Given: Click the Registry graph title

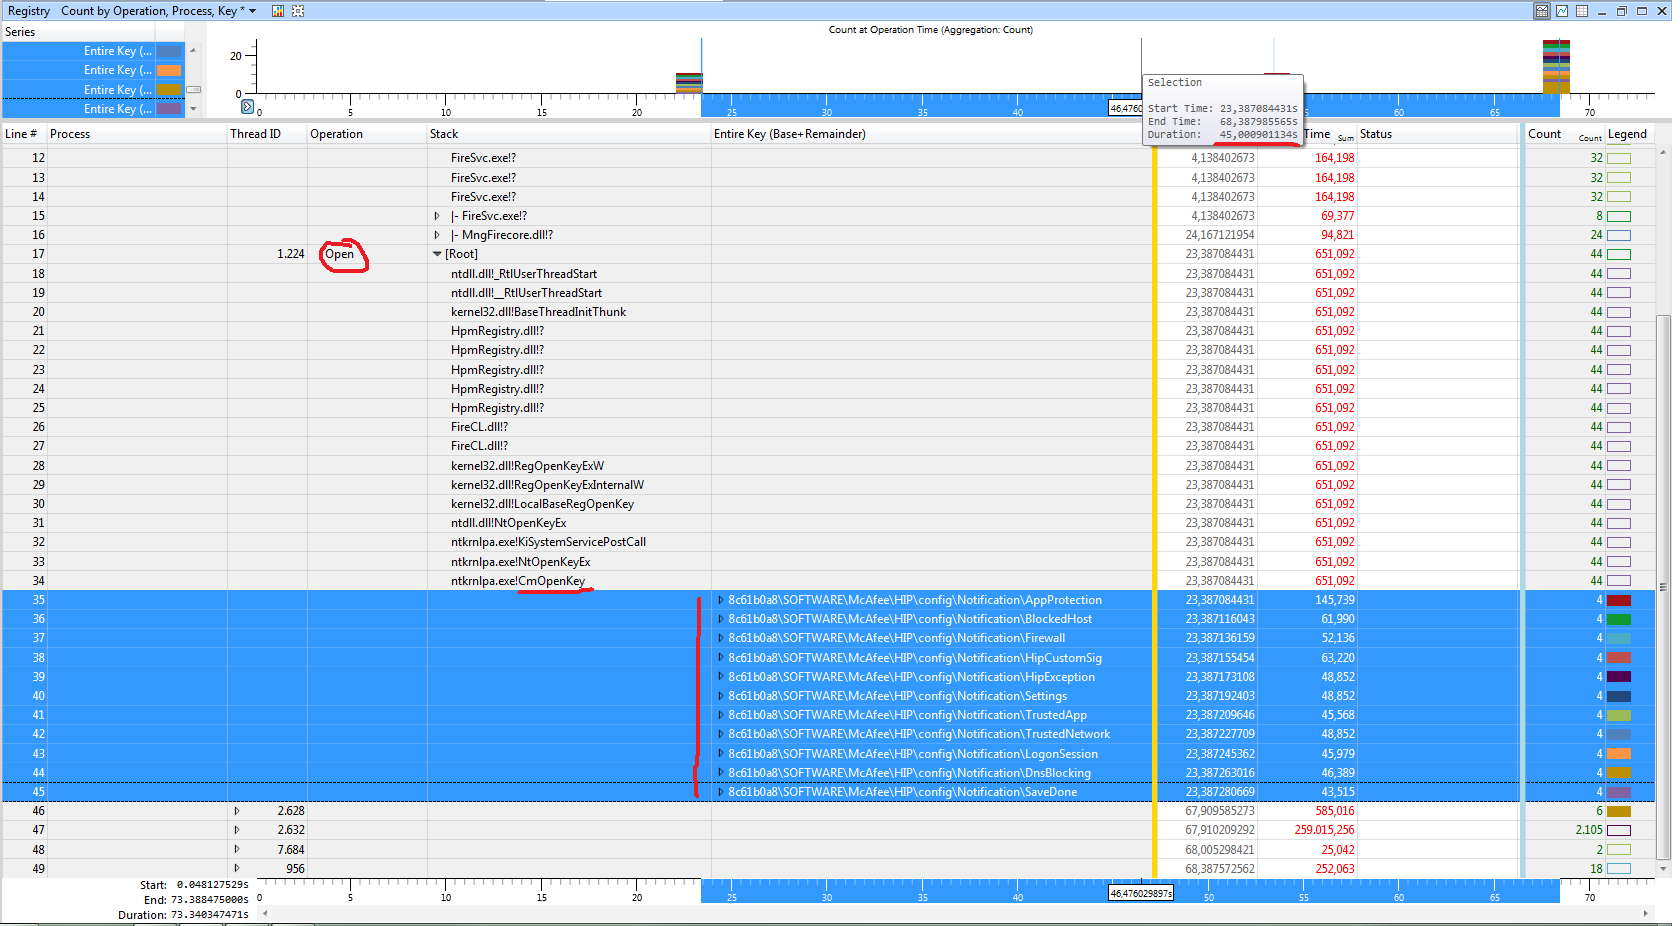Looking at the screenshot, I should tap(29, 11).
